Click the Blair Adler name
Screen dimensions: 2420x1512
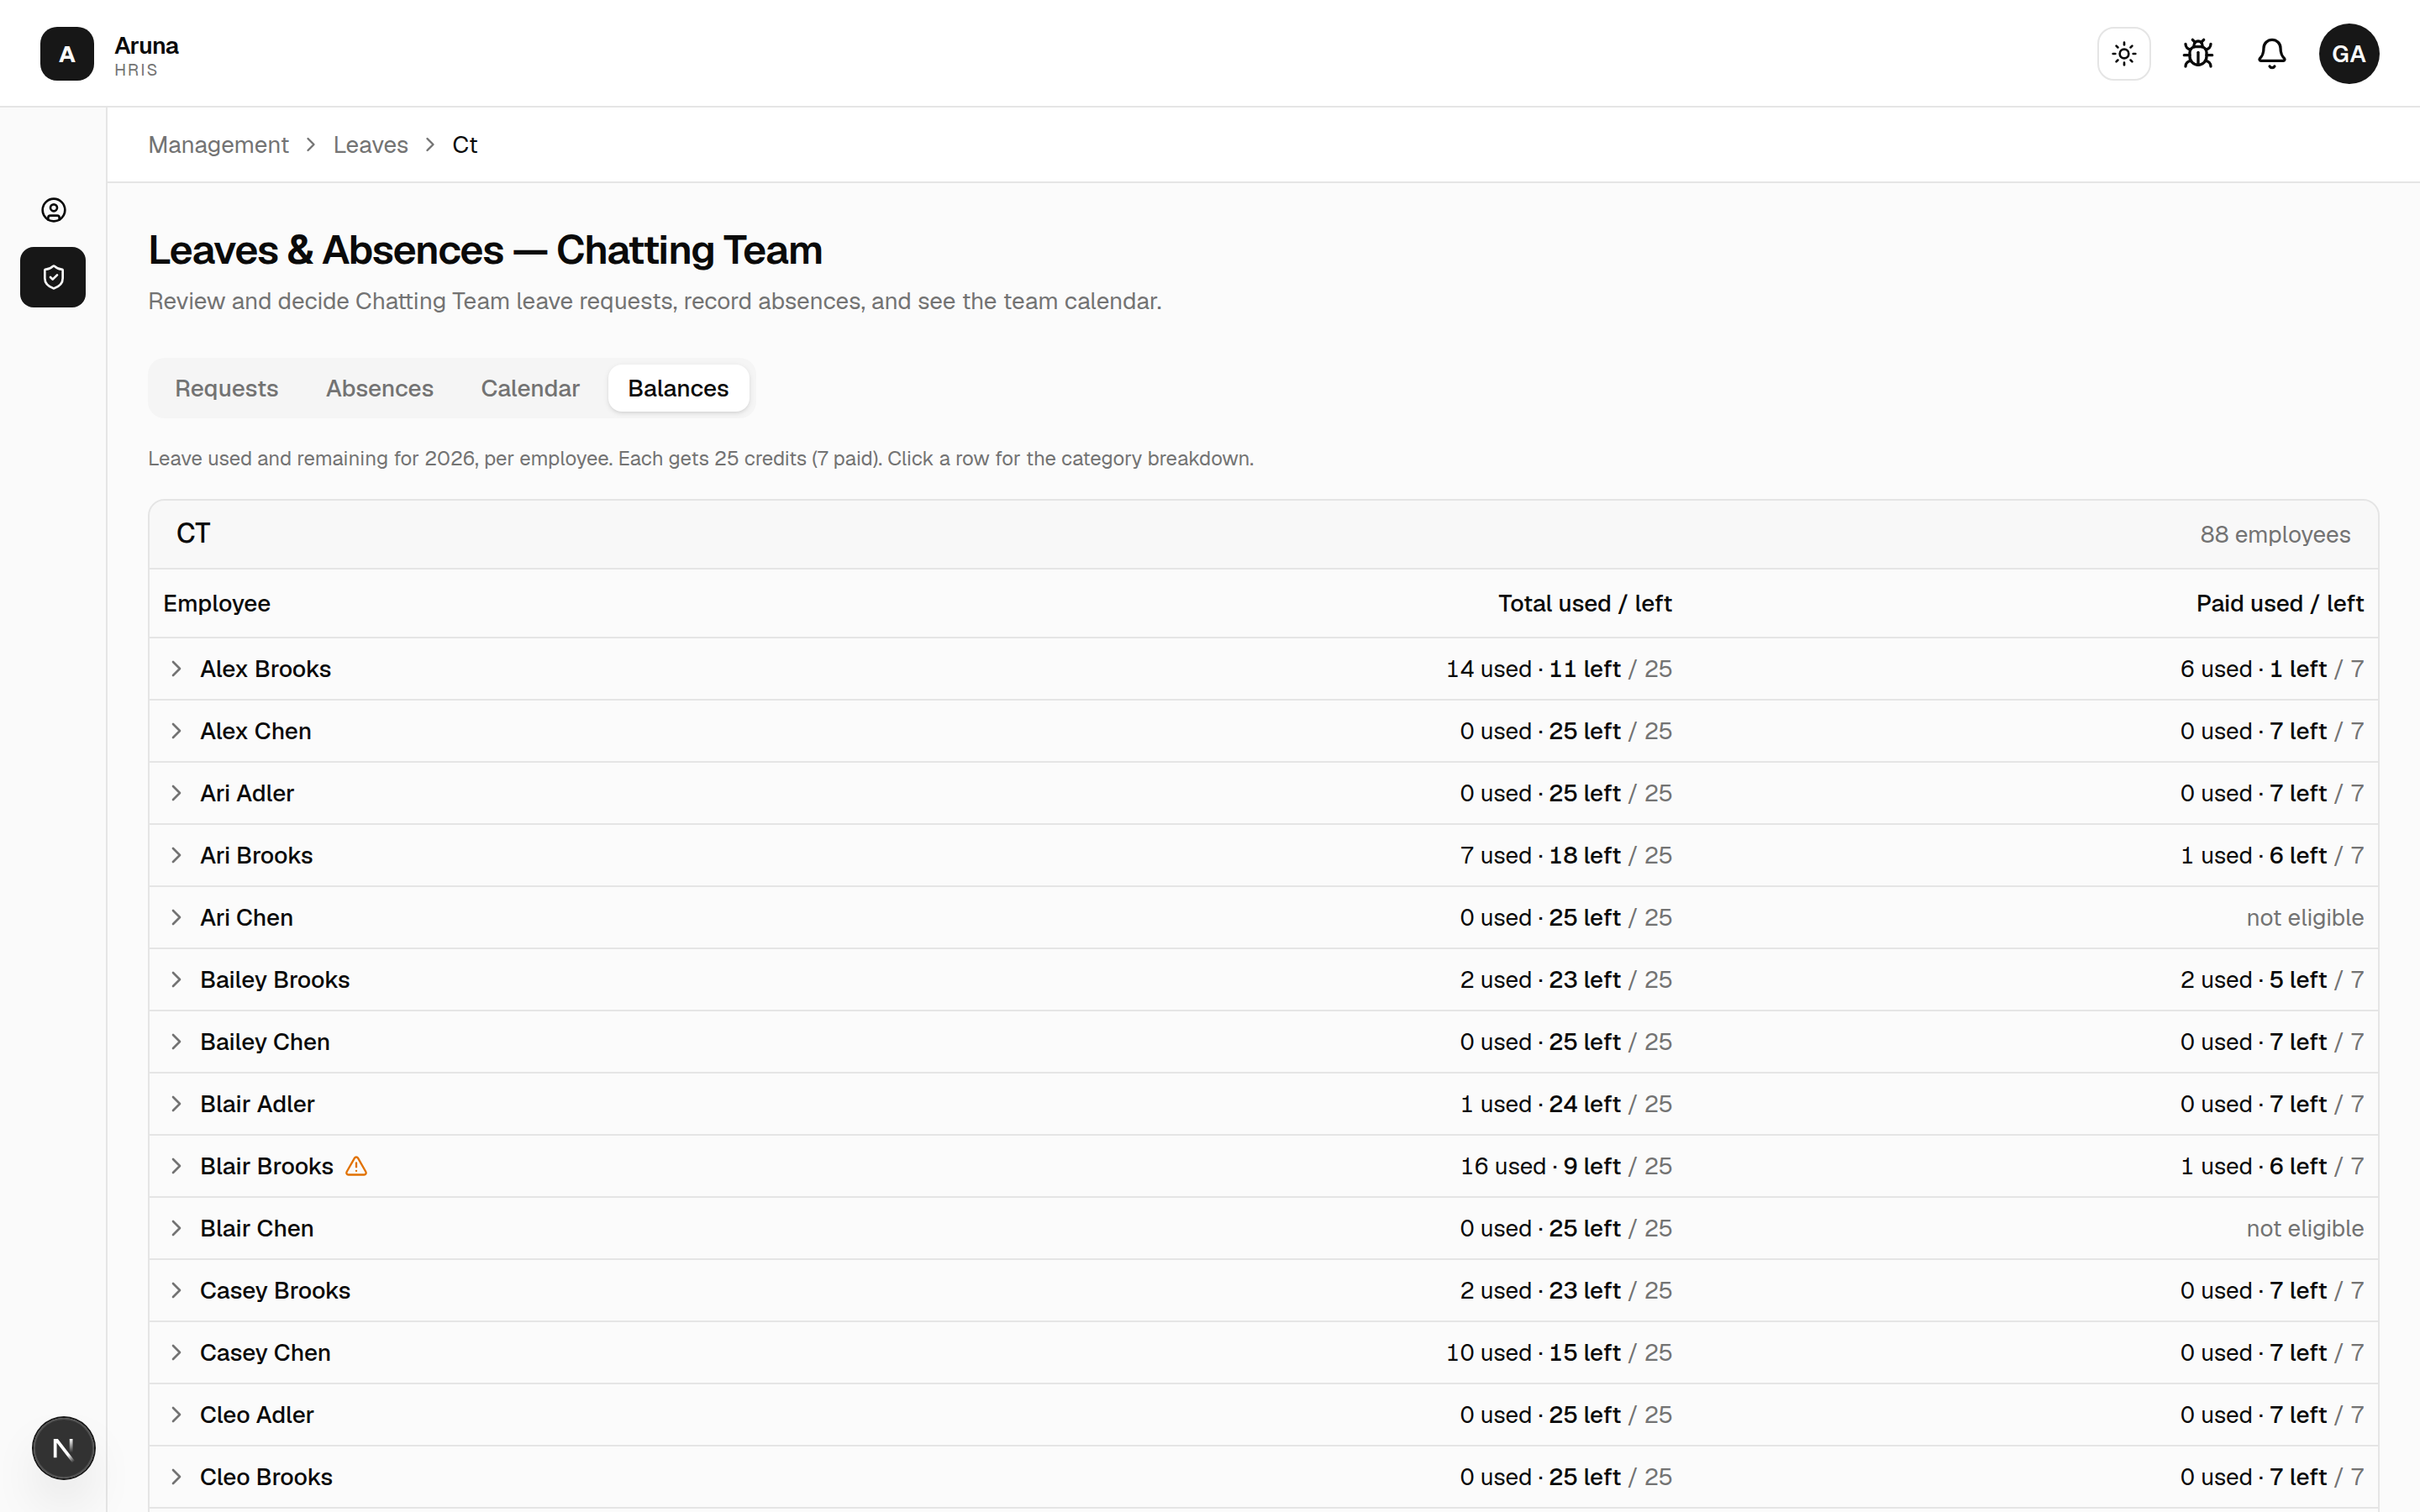coord(257,1104)
